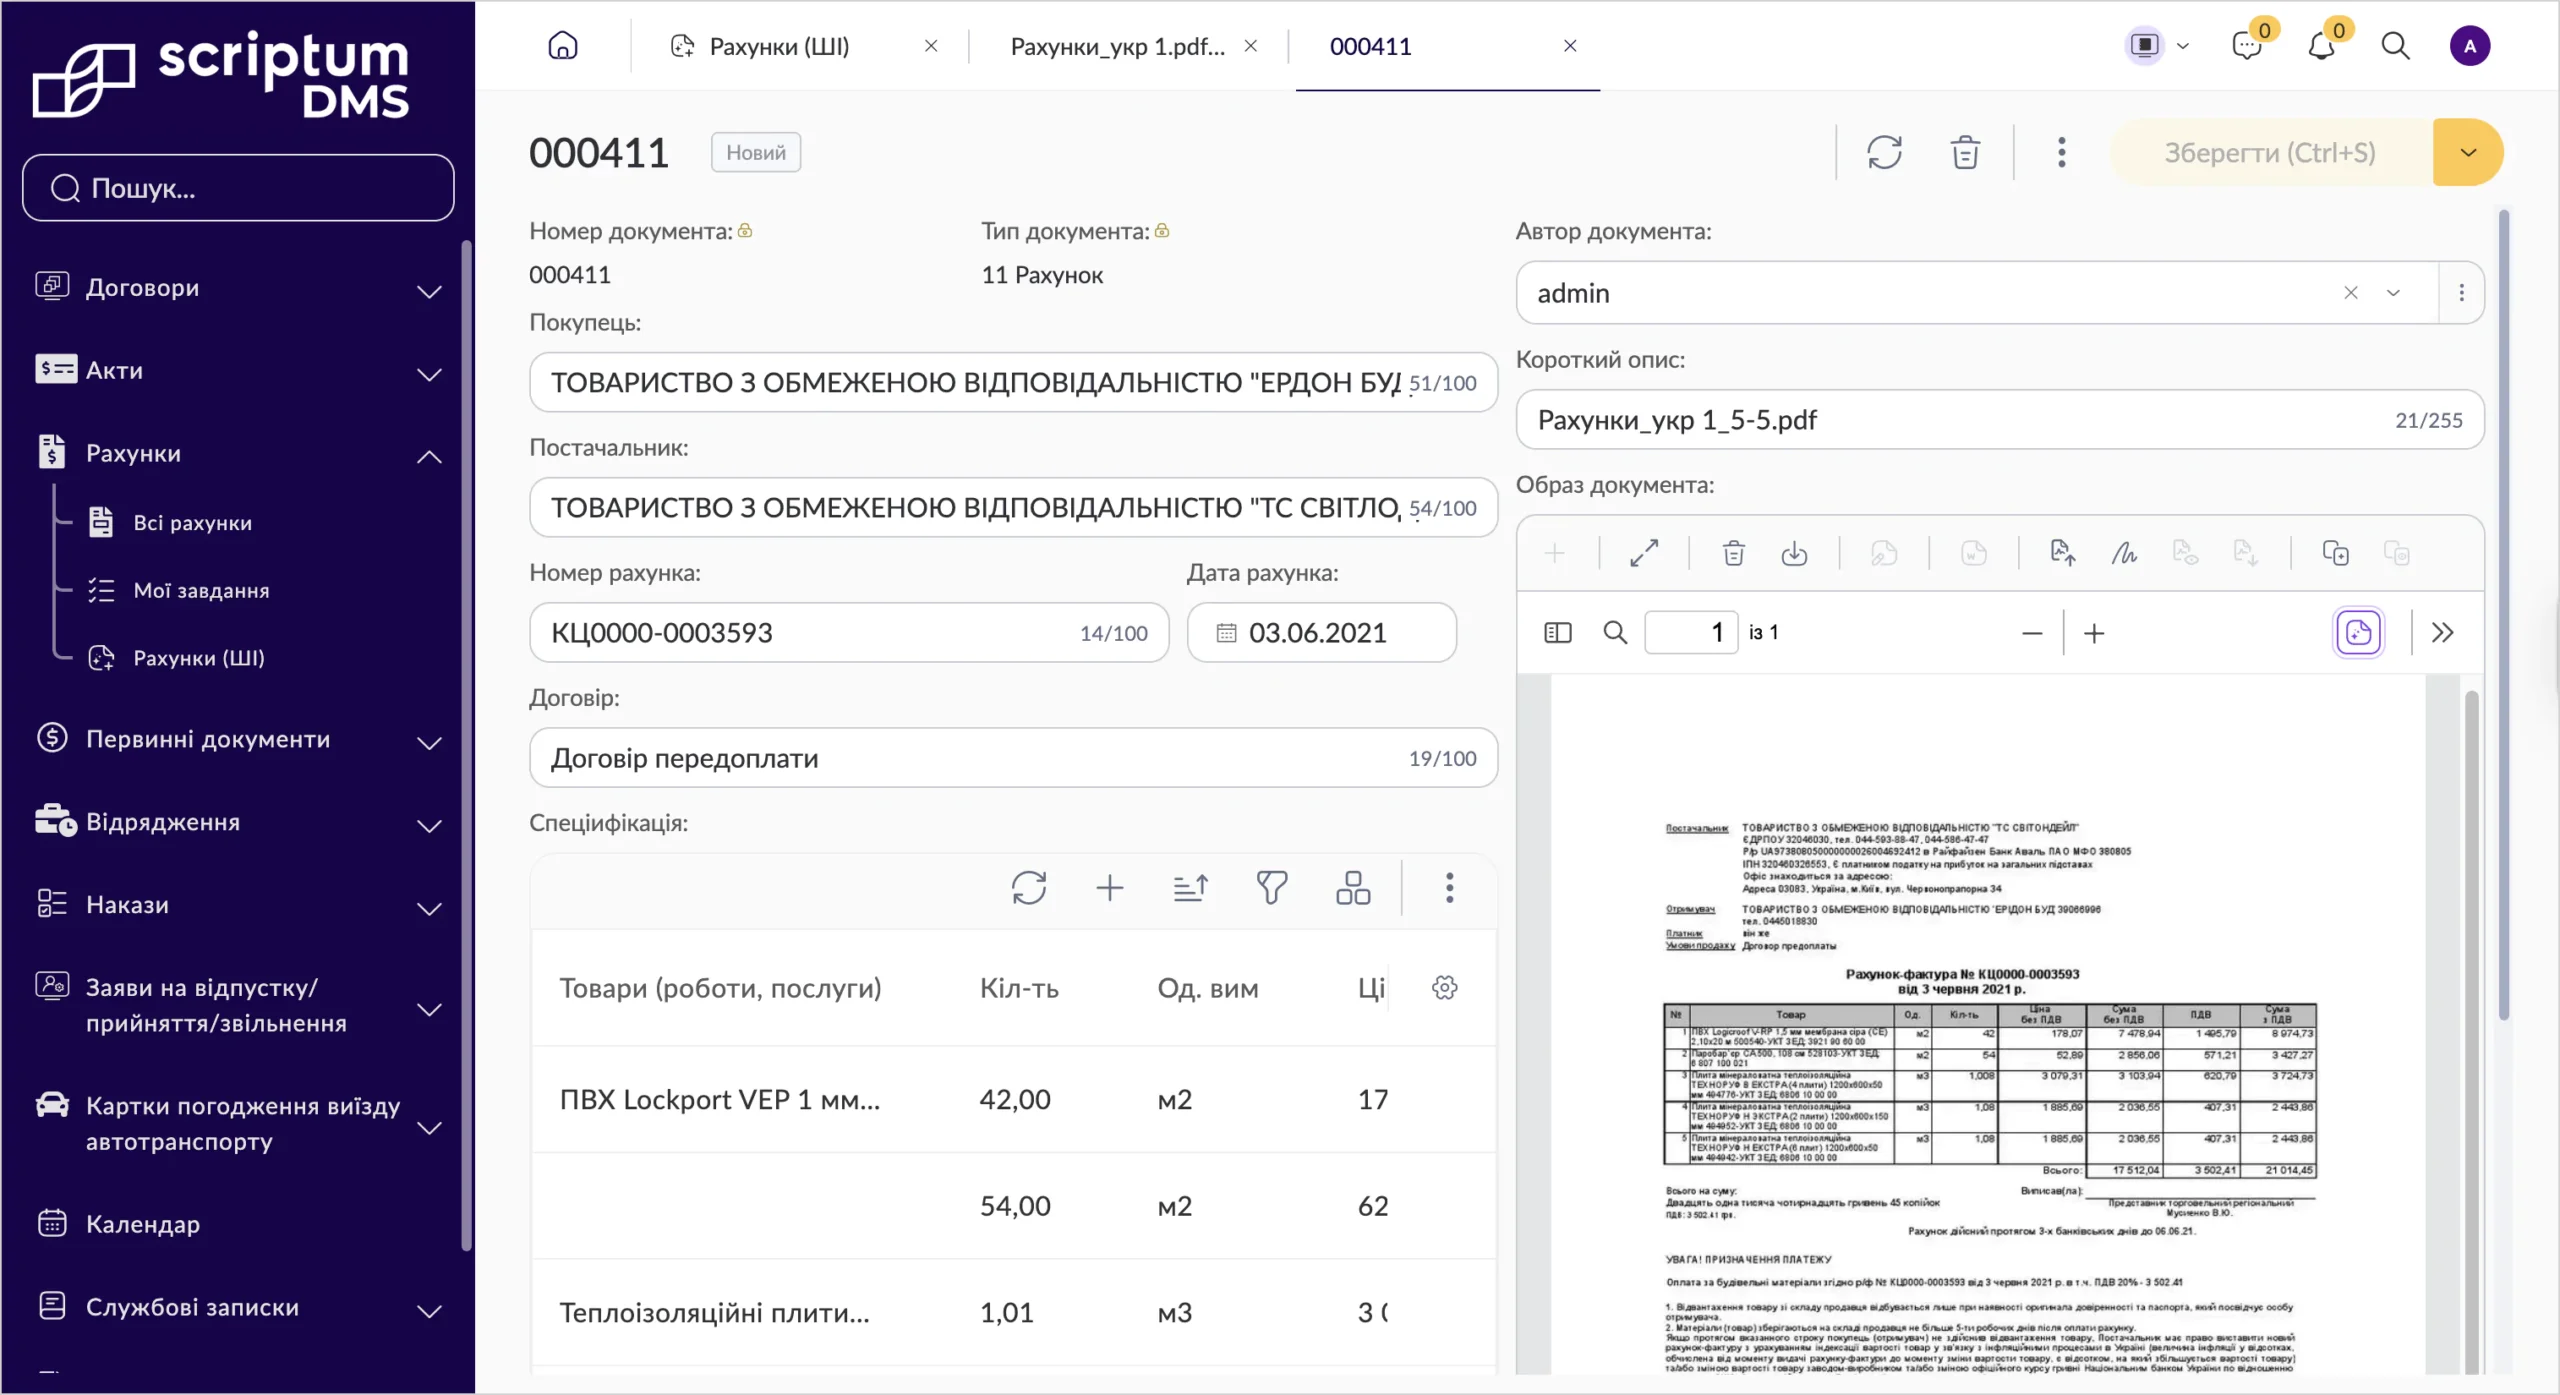Delete the document with trash icon
Viewport: 2560px width, 1395px height.
click(x=1965, y=153)
